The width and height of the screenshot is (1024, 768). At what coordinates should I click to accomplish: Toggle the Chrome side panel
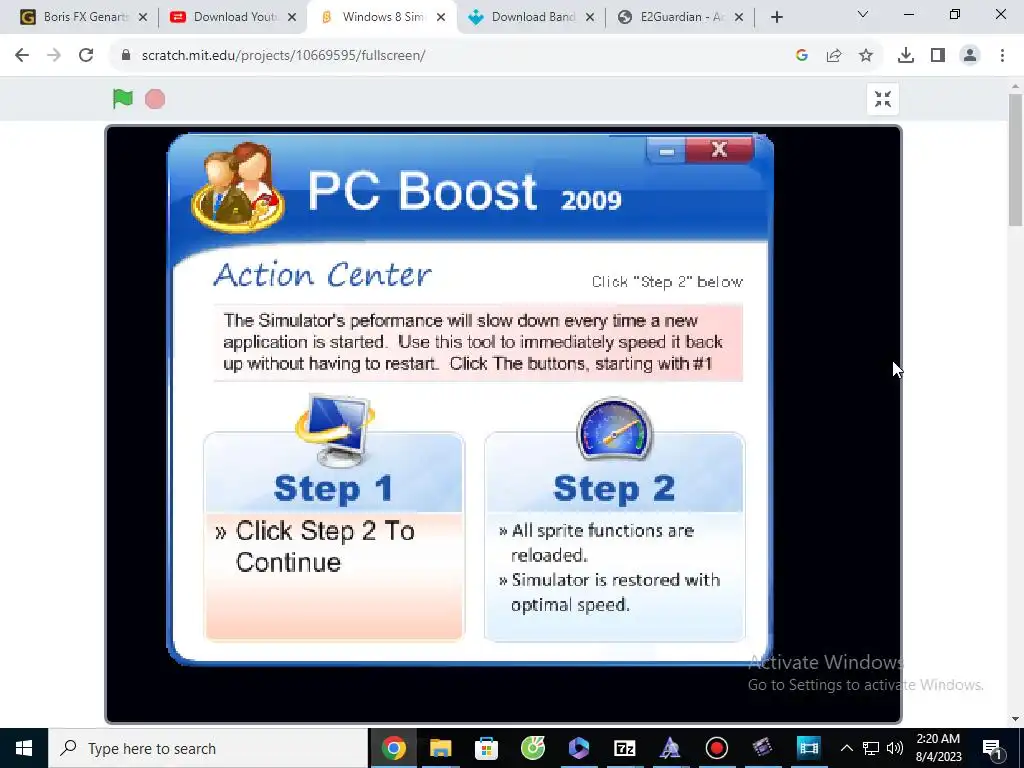[x=938, y=56]
